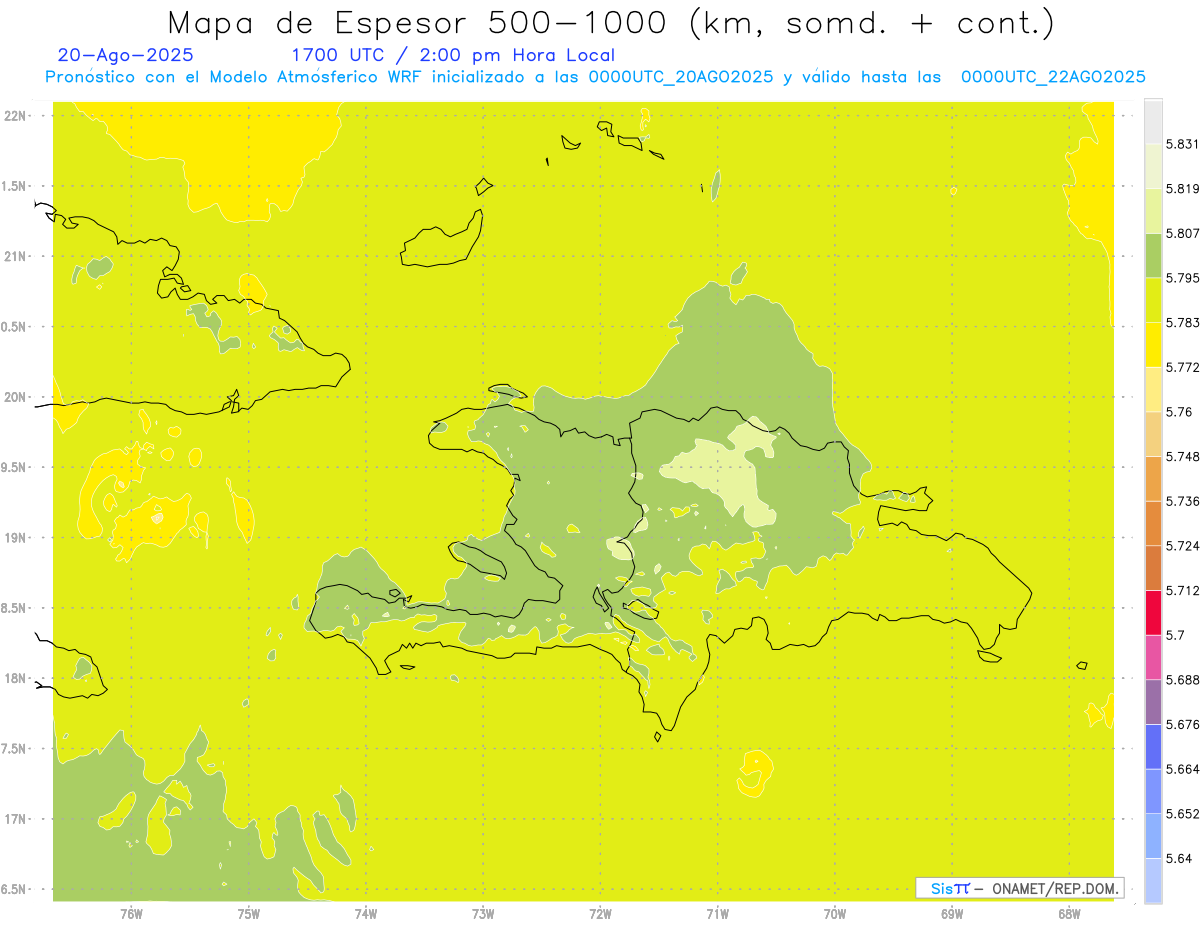Select the legend value 5.712
The height and width of the screenshot is (927, 1200).
(1182, 590)
